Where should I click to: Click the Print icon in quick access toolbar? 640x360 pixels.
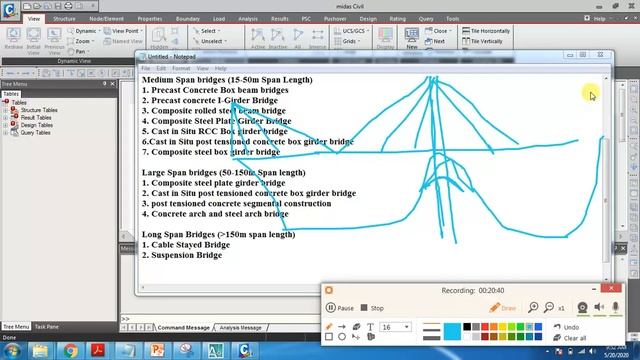coord(68,6)
